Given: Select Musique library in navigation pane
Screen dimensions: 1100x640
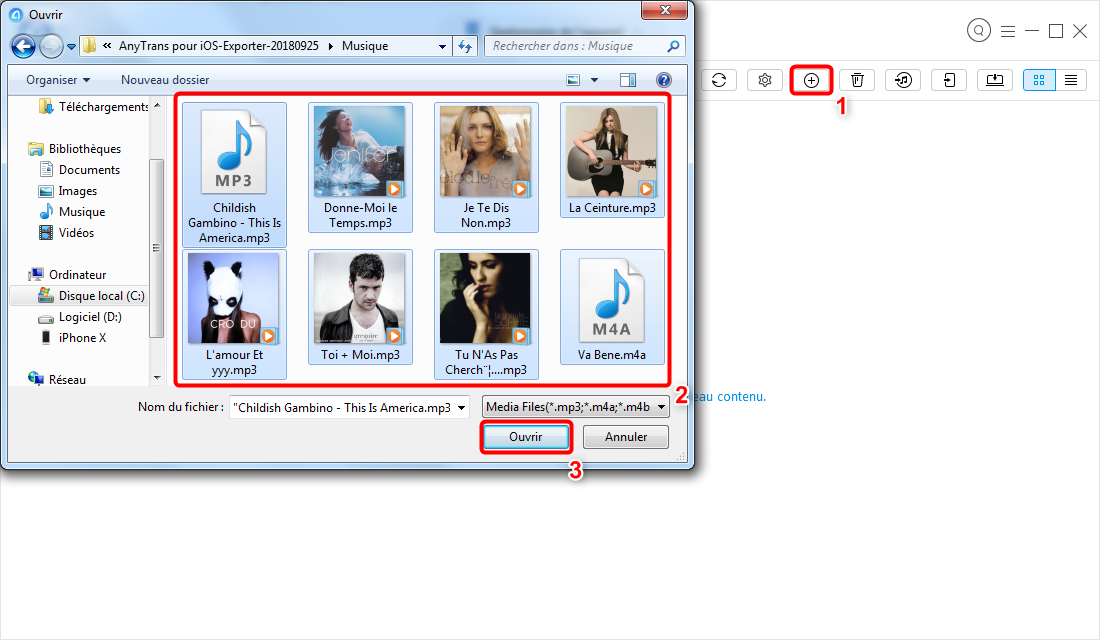Looking at the screenshot, I should click(x=81, y=212).
